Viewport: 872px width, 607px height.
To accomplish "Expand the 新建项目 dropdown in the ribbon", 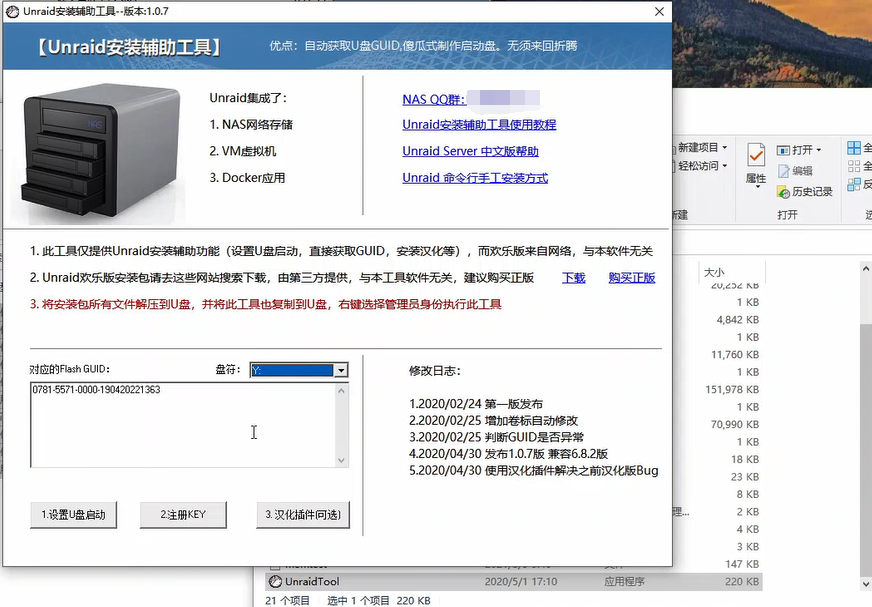I will point(724,148).
